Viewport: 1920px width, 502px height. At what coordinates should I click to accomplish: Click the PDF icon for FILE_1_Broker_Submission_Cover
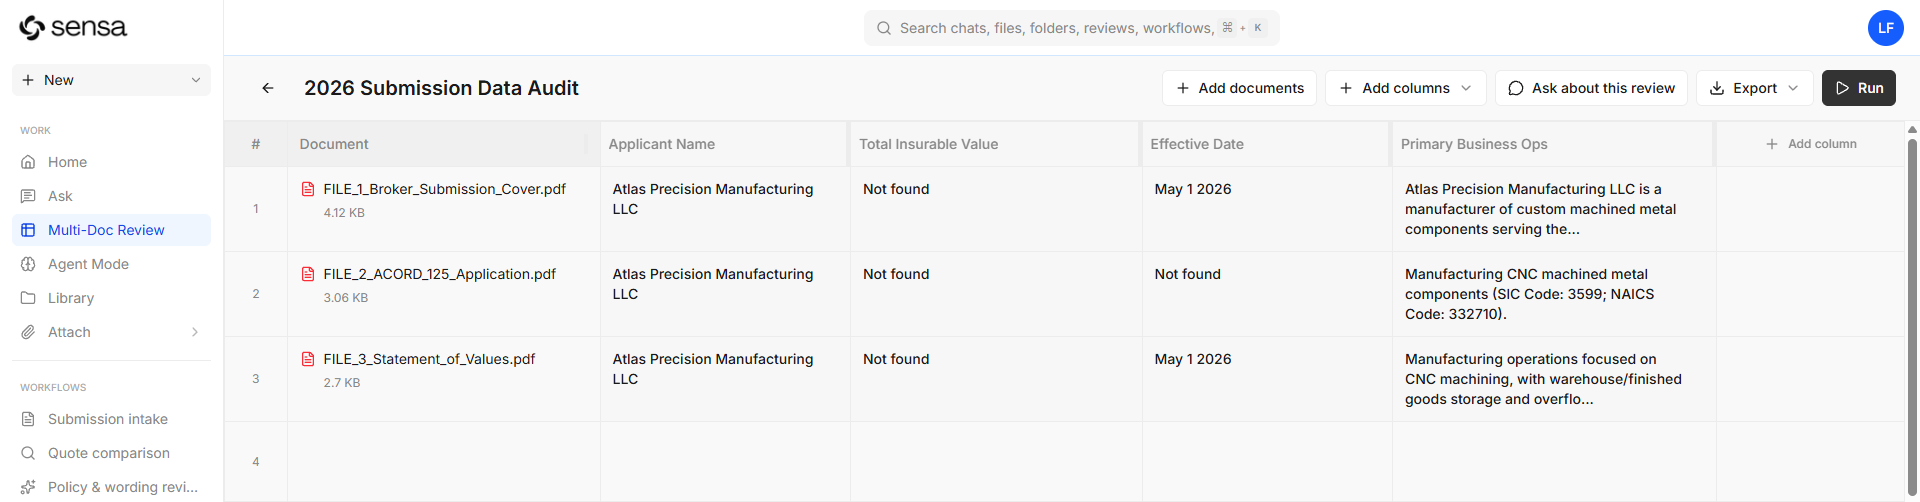[x=308, y=189]
